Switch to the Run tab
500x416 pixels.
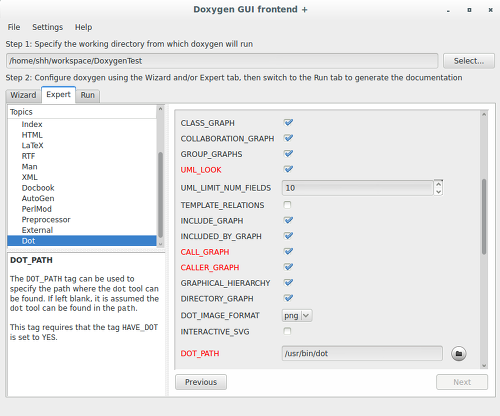tap(88, 95)
